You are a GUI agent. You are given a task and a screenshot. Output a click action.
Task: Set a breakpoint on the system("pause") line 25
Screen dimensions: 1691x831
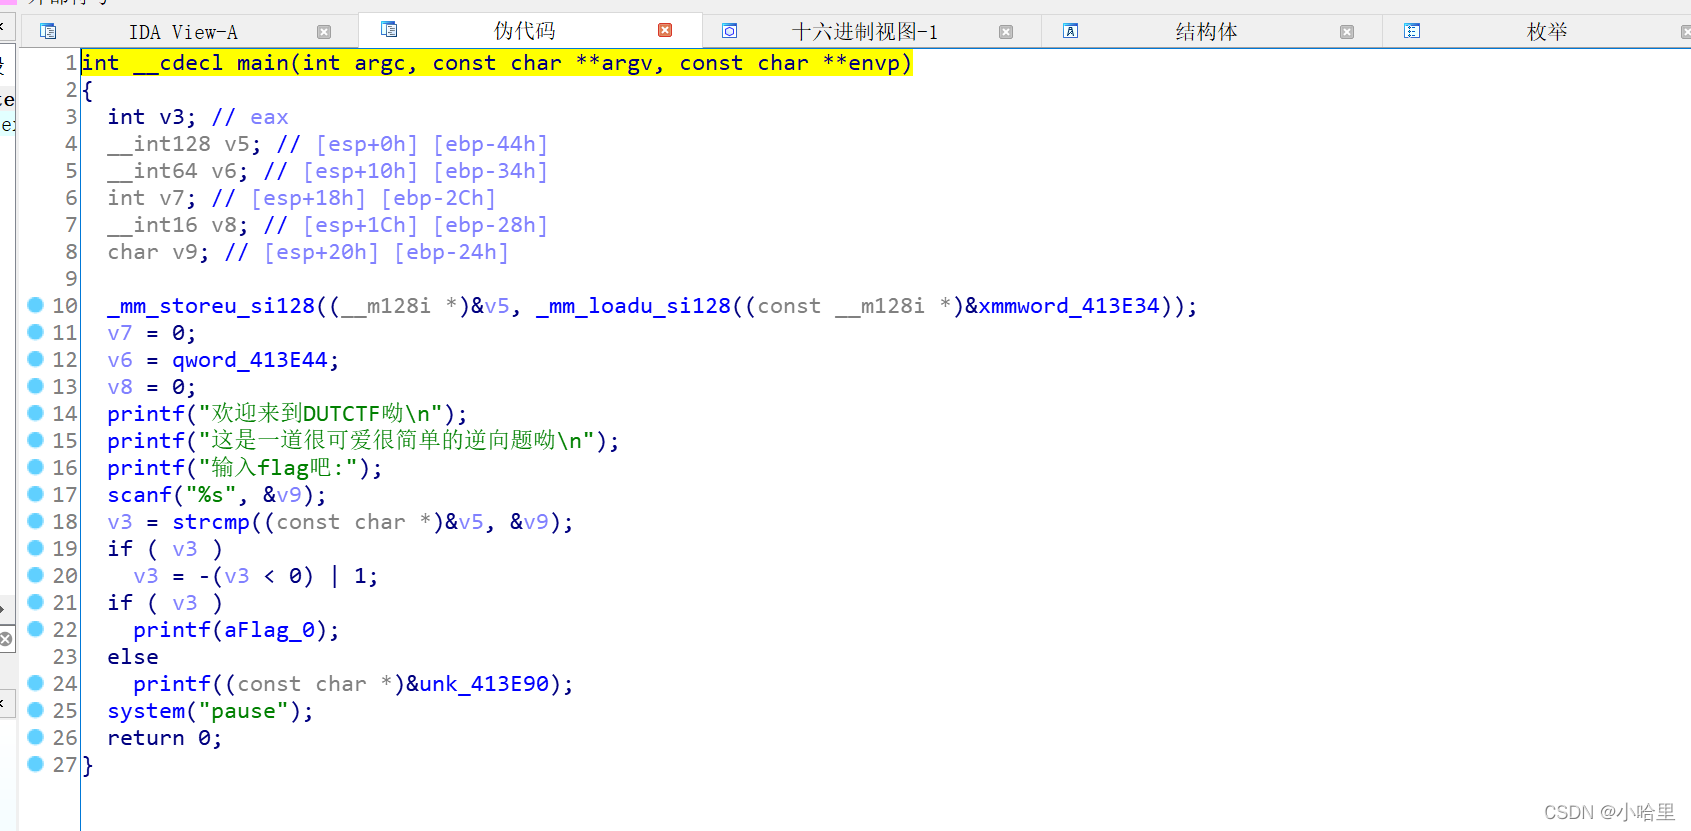(x=35, y=710)
